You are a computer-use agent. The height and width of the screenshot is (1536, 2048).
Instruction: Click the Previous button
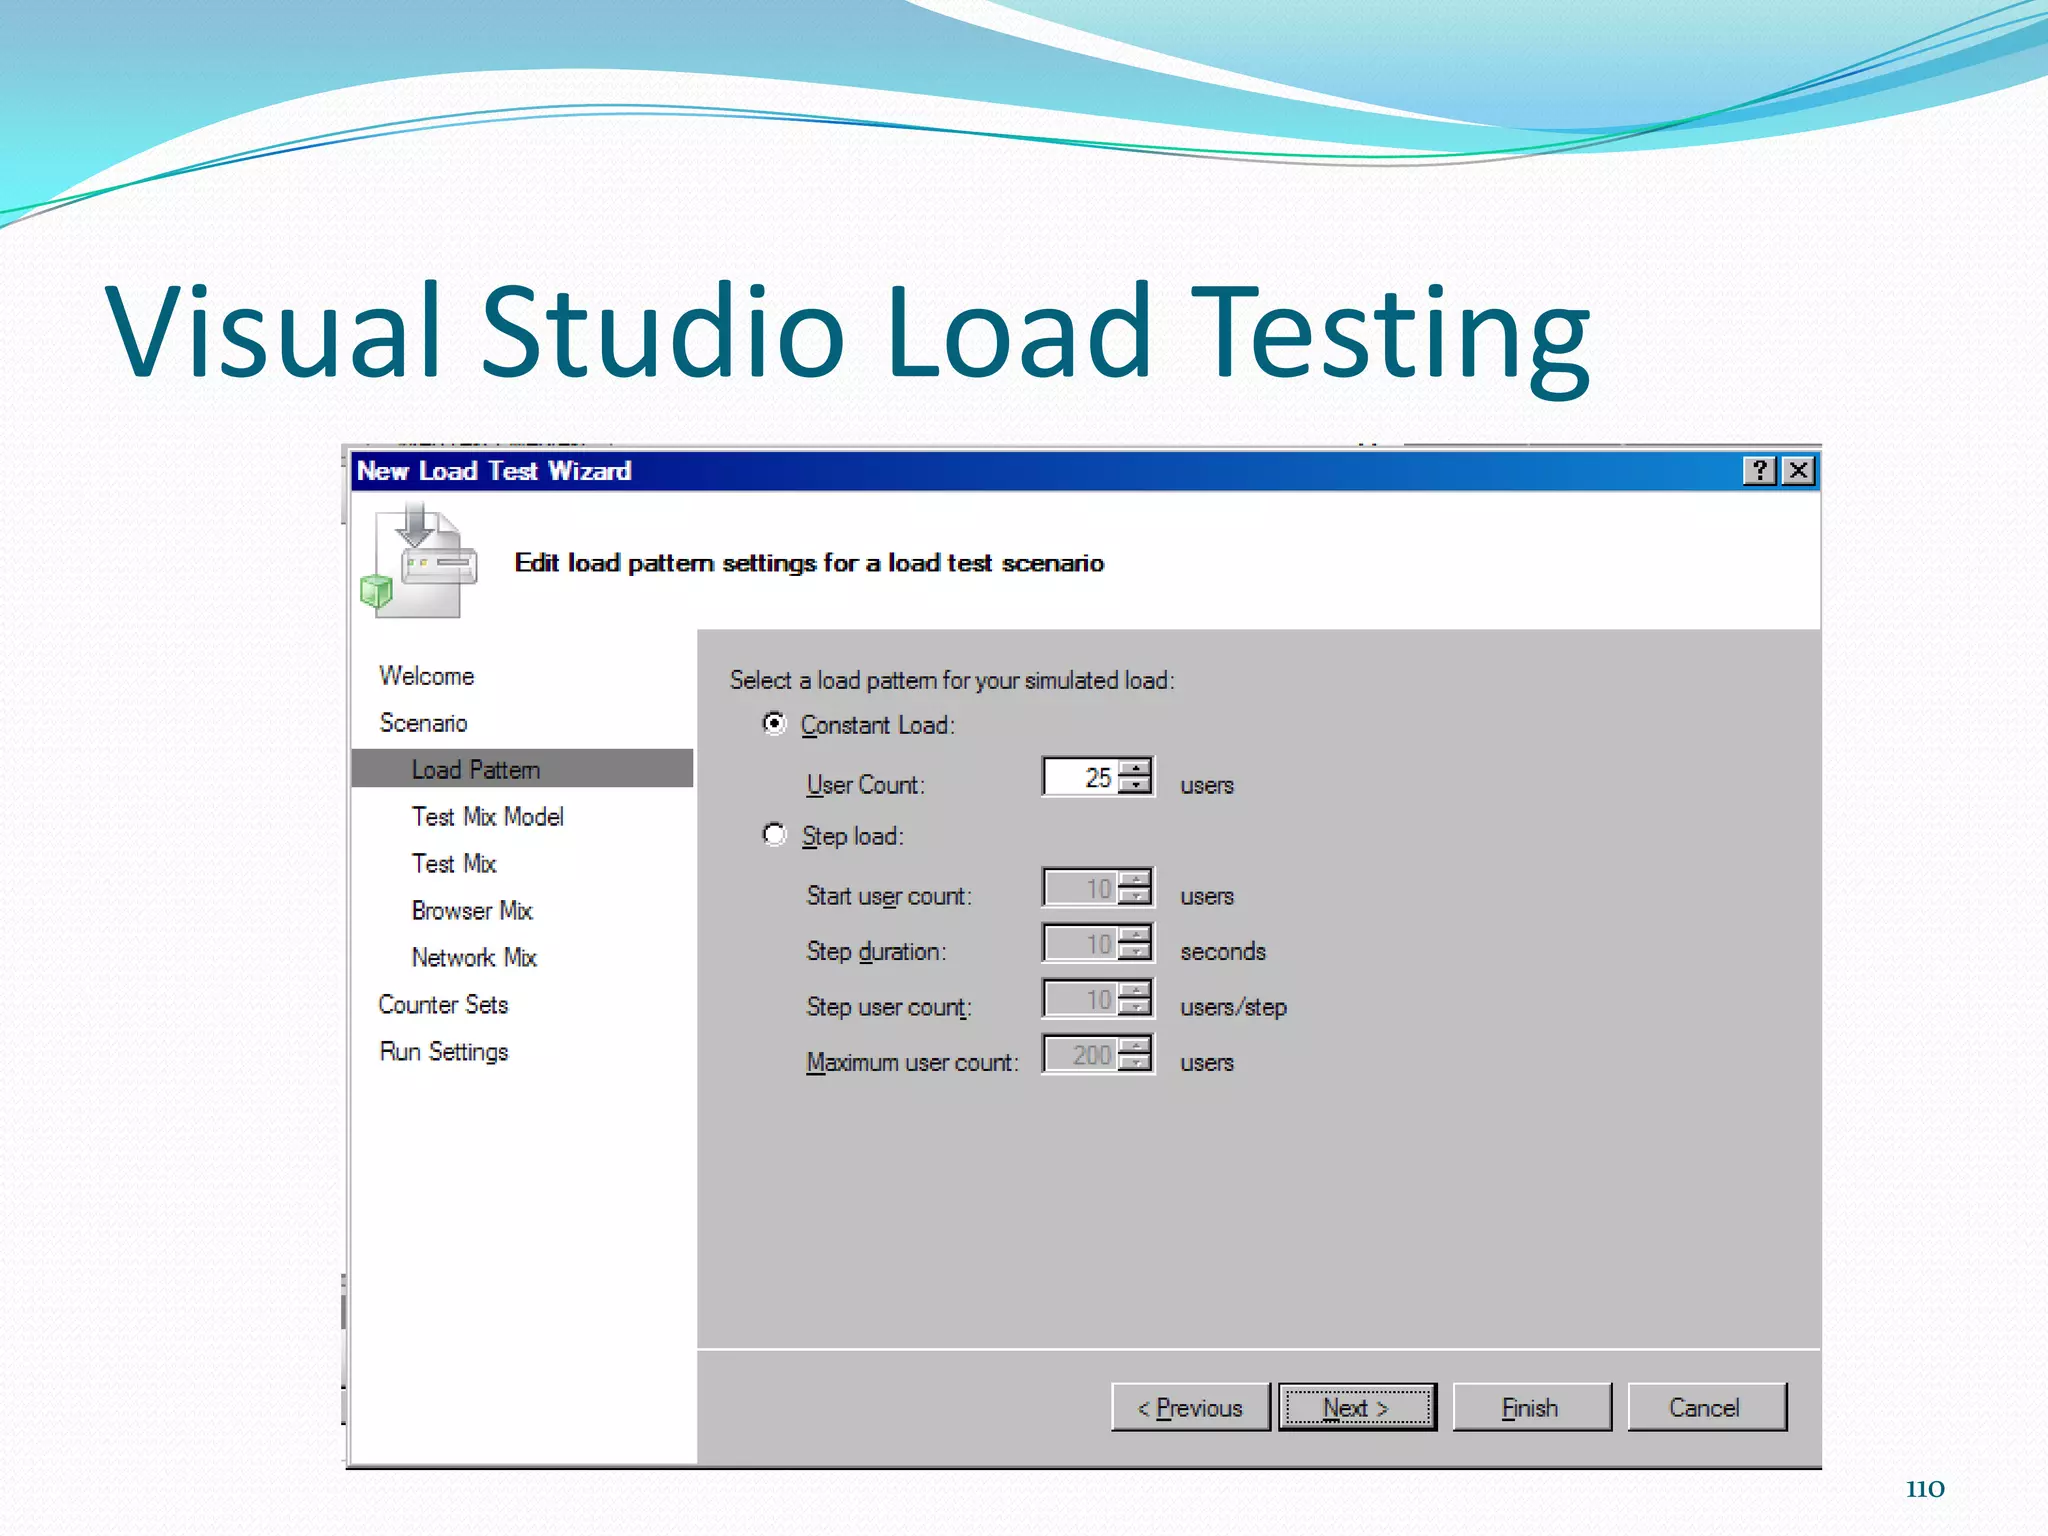[1190, 1407]
